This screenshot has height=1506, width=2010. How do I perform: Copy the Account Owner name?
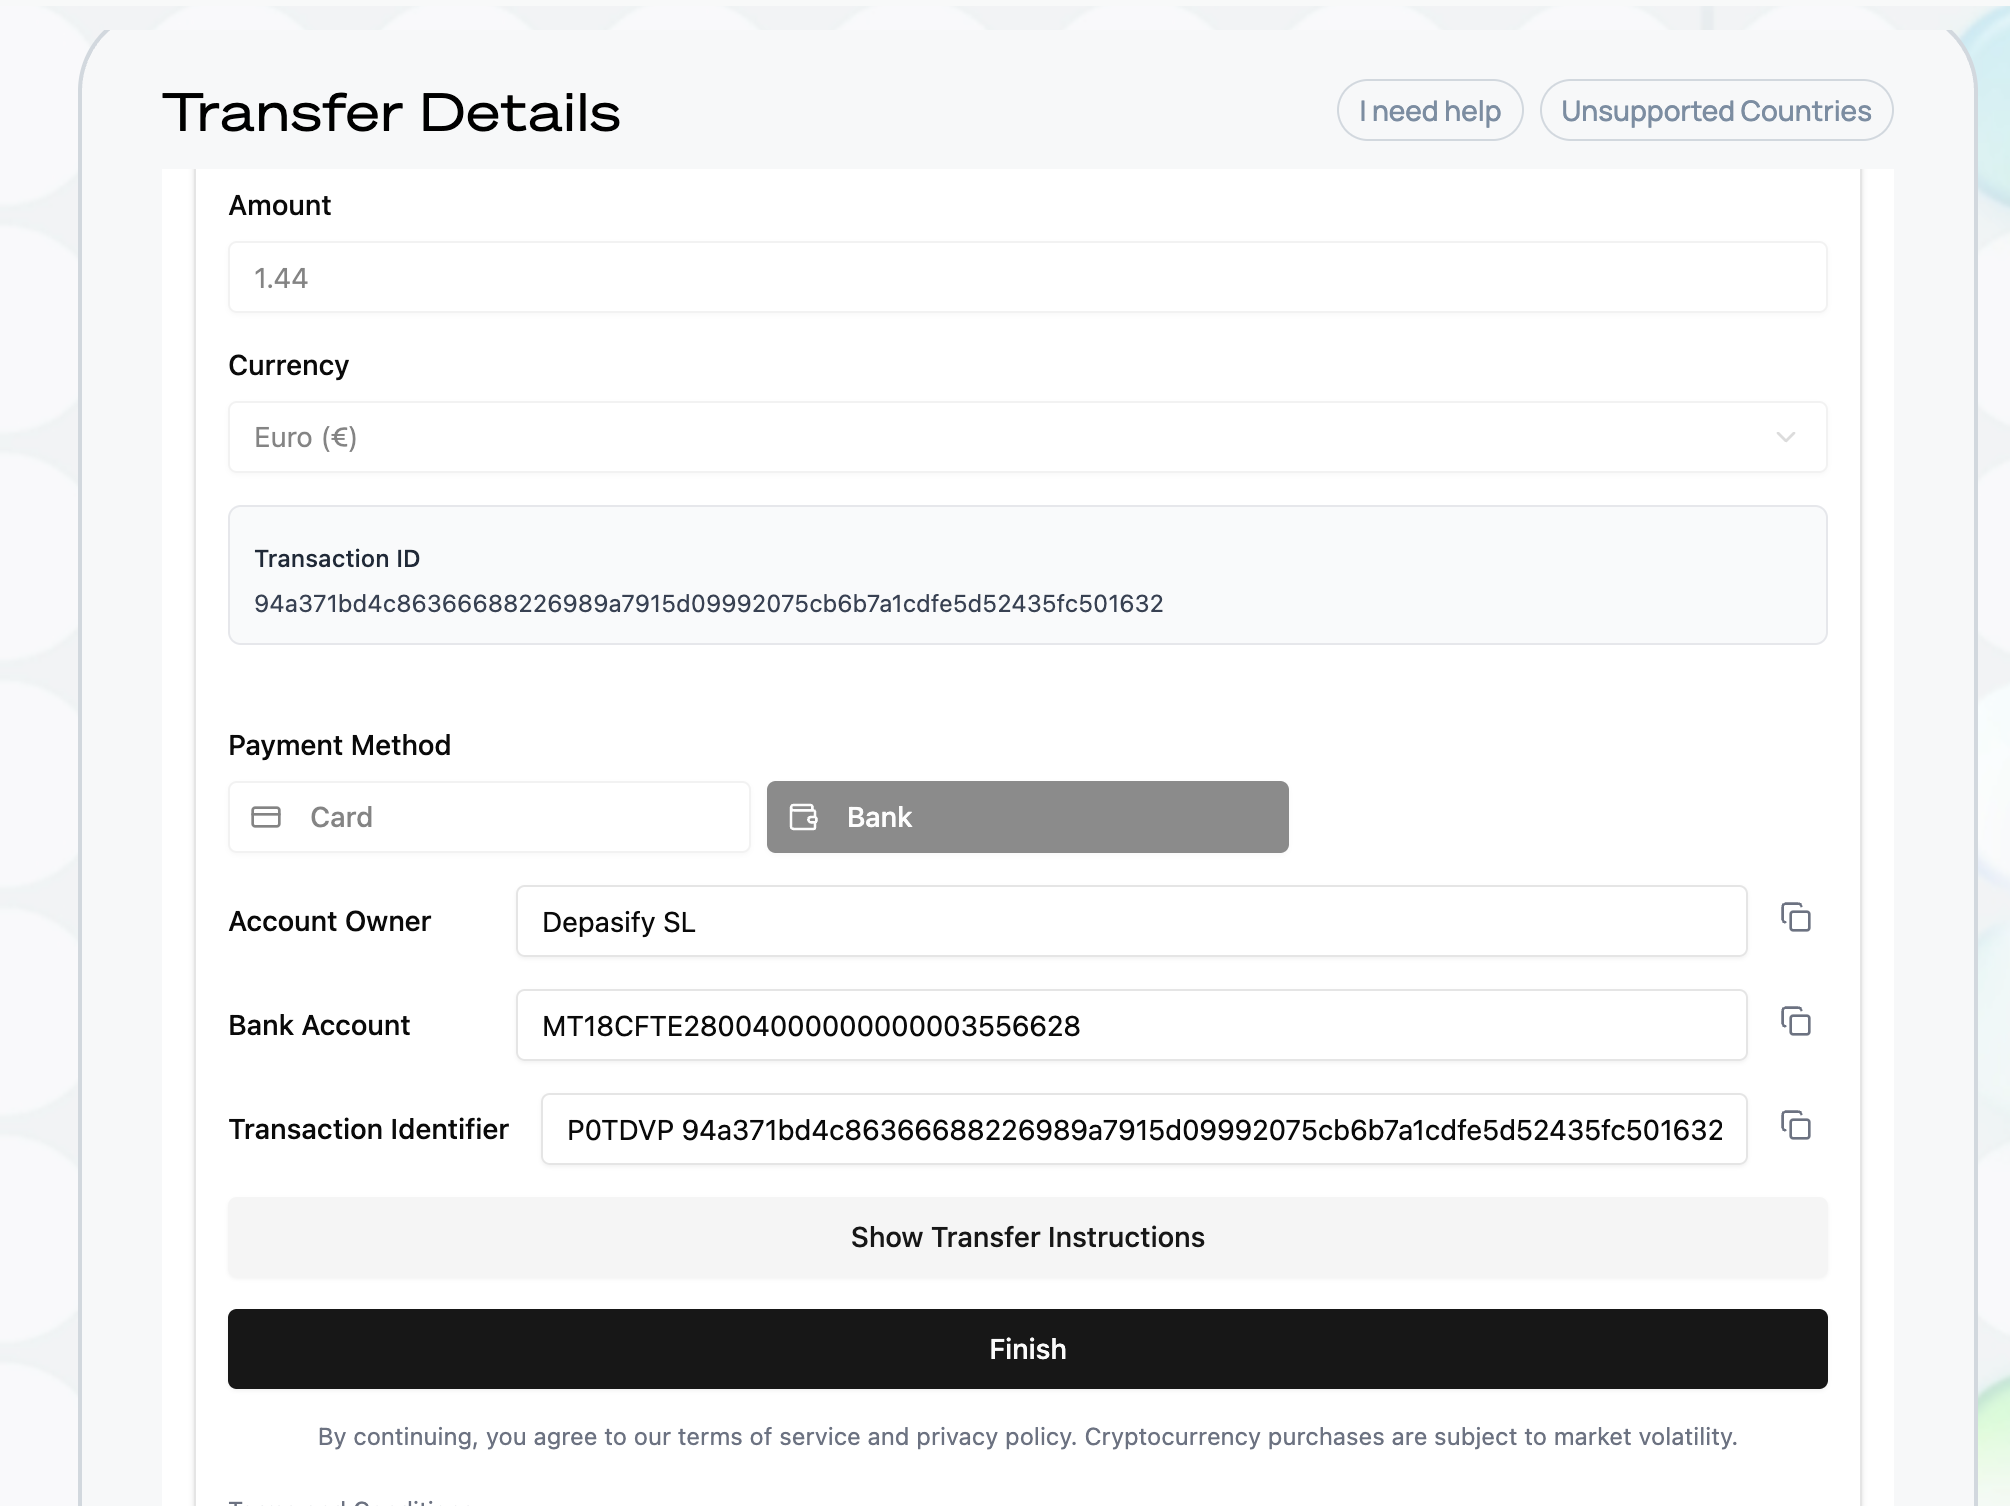point(1796,917)
